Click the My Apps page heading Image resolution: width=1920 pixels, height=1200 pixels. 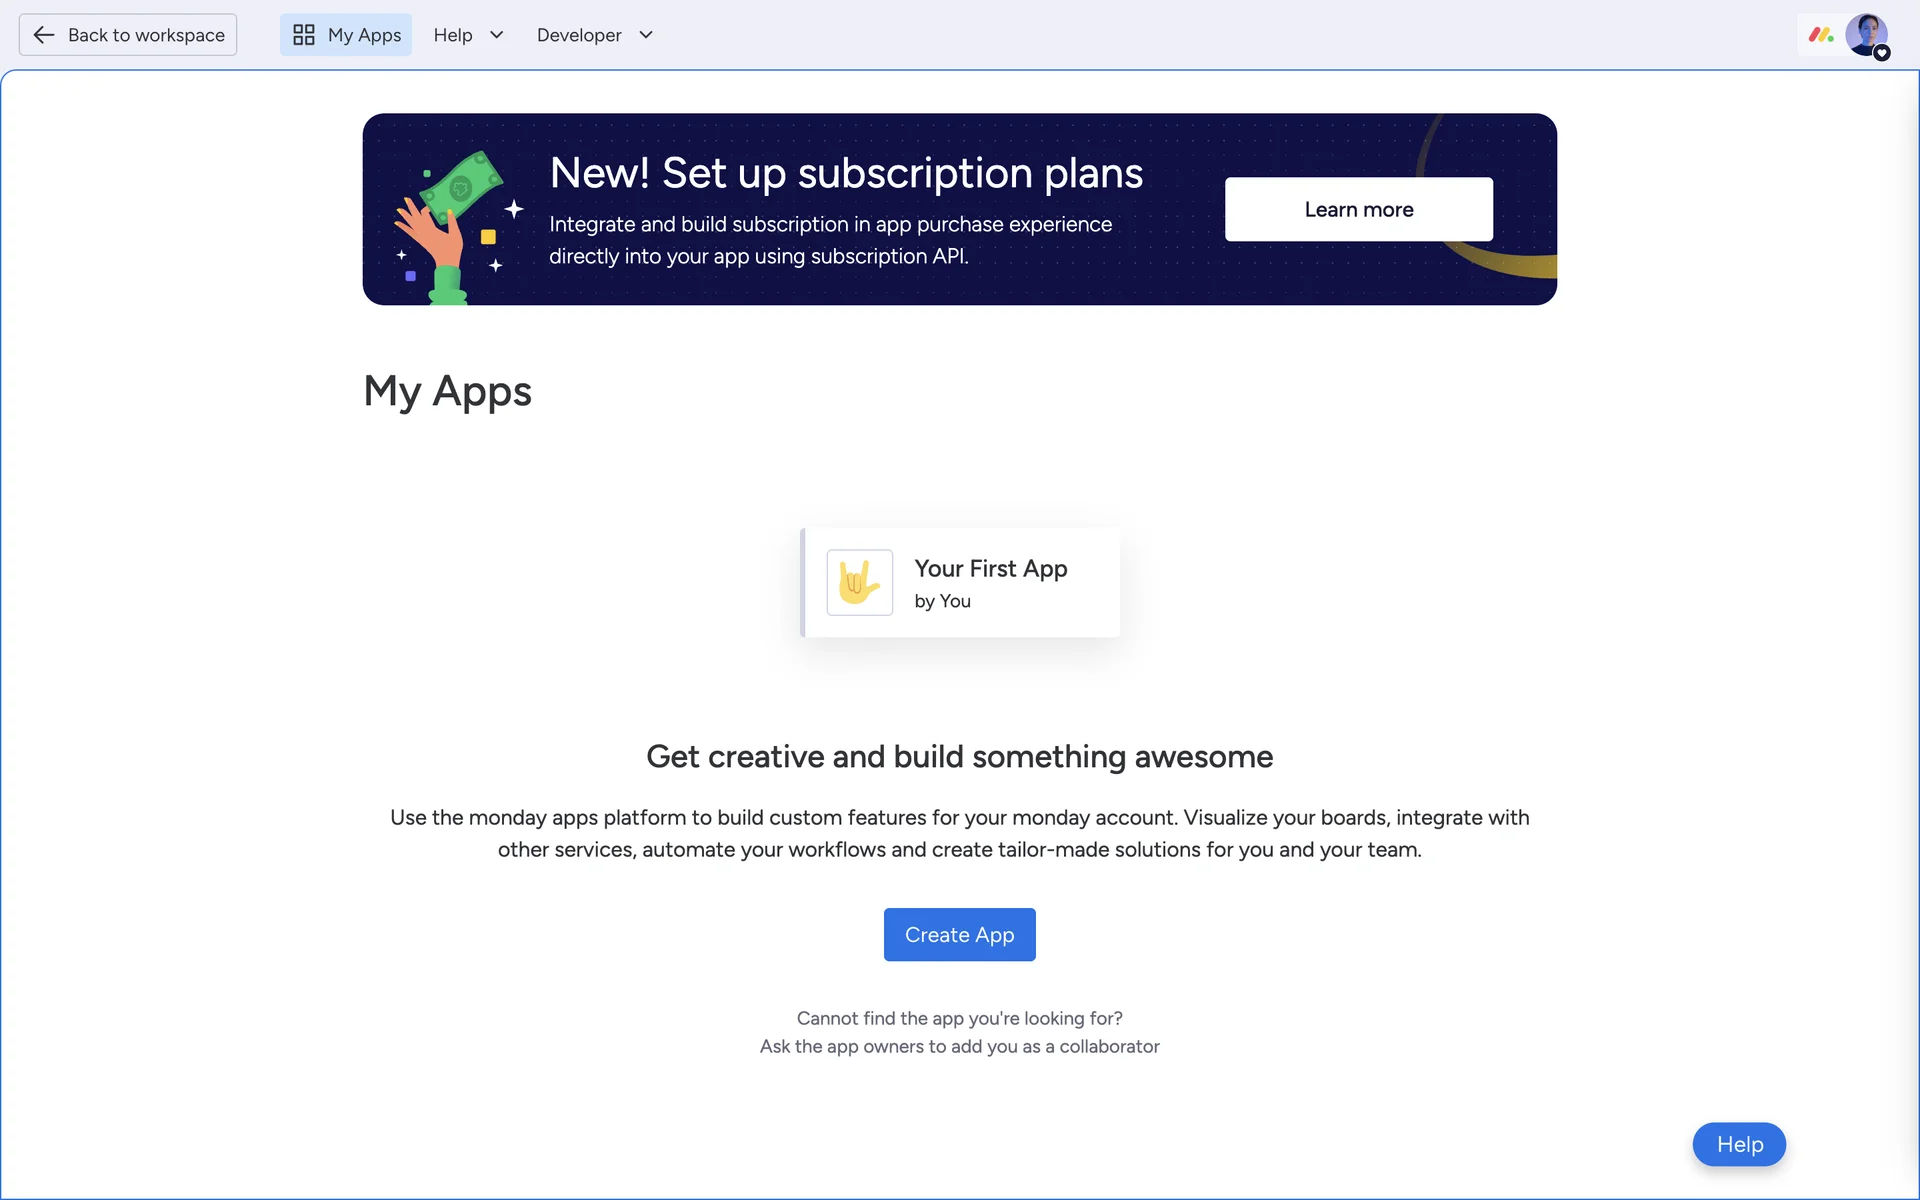click(447, 391)
